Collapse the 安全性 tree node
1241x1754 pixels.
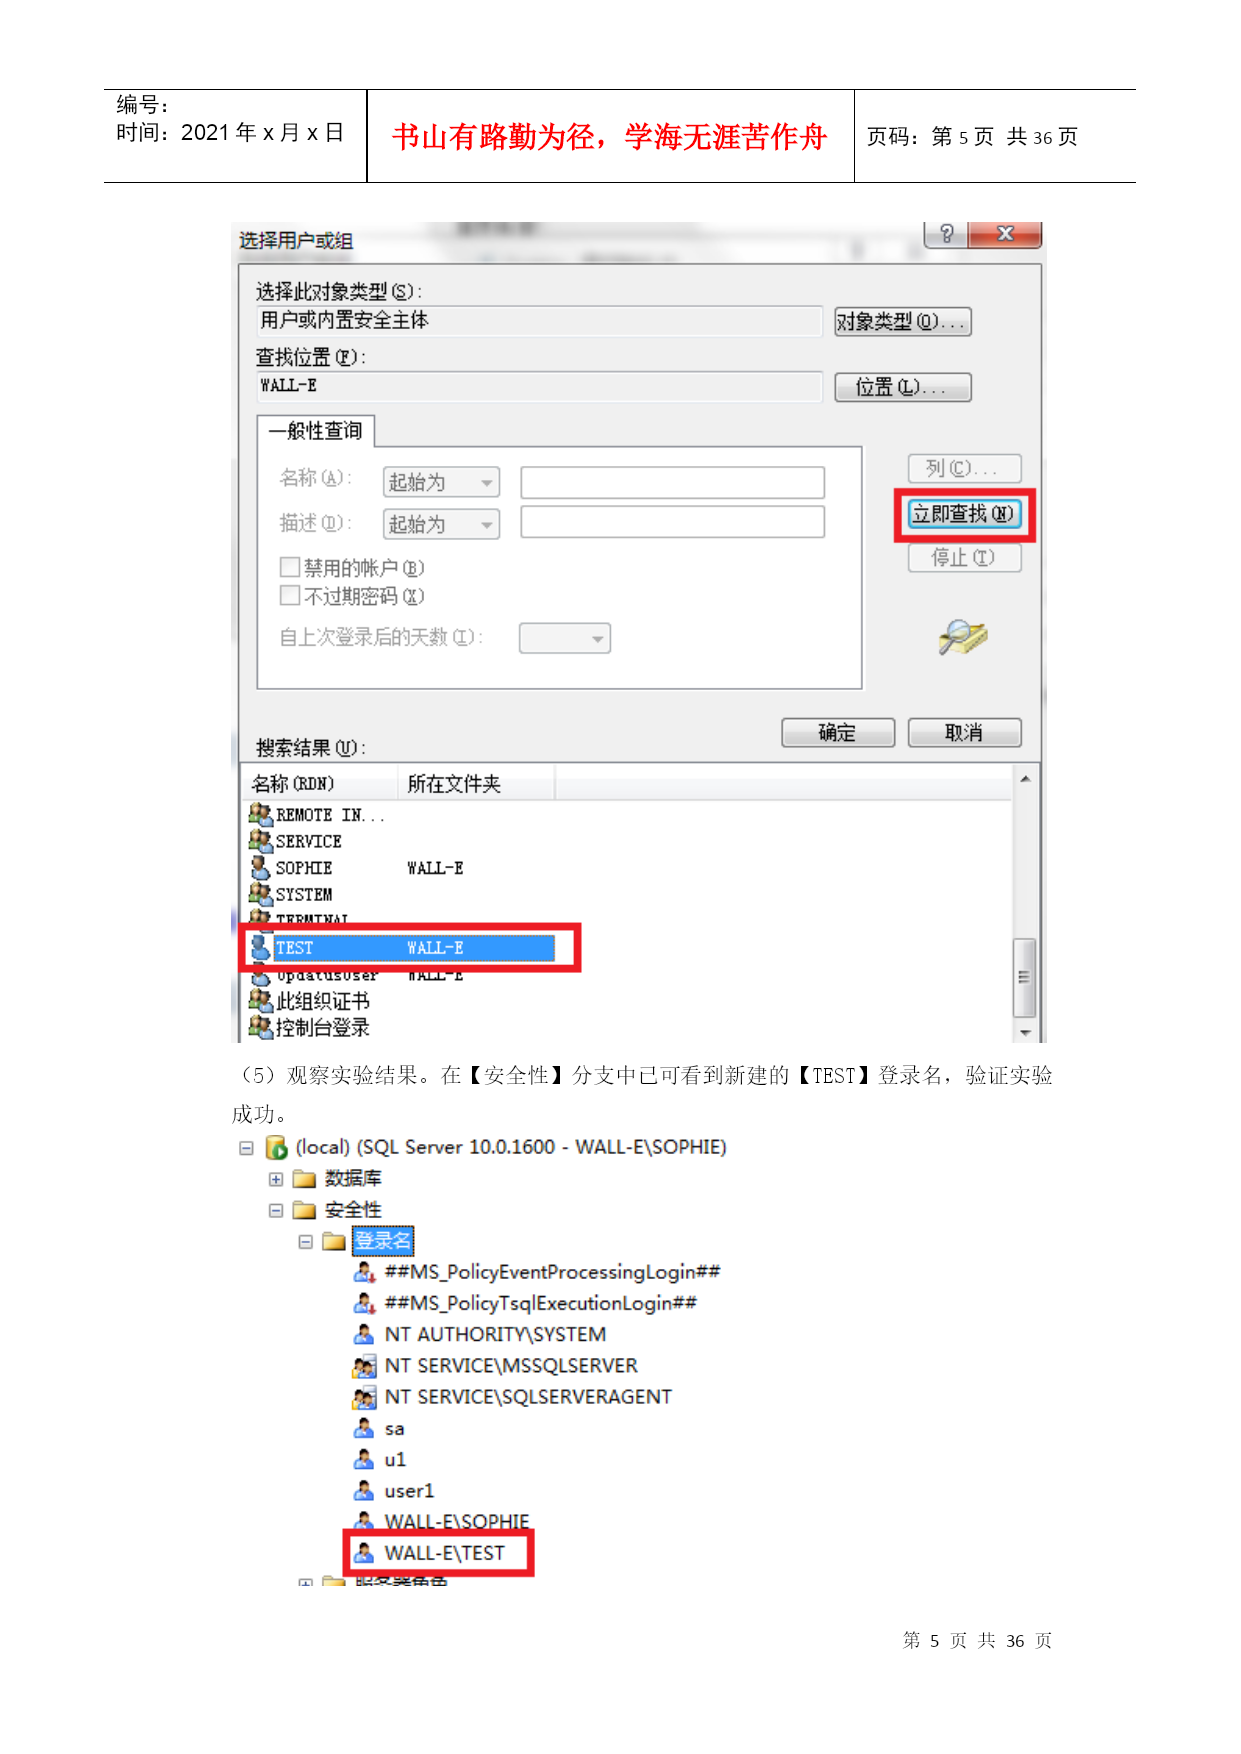click(276, 1210)
